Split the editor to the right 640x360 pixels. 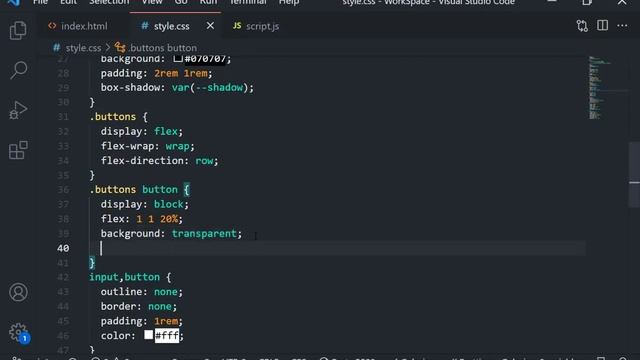pos(602,26)
